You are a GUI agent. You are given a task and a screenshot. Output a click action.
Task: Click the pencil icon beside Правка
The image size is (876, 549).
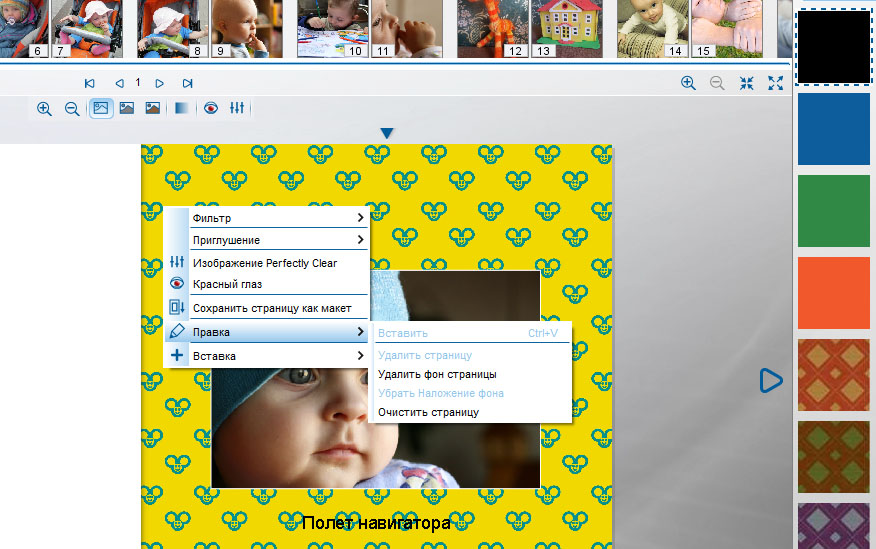[x=177, y=331]
